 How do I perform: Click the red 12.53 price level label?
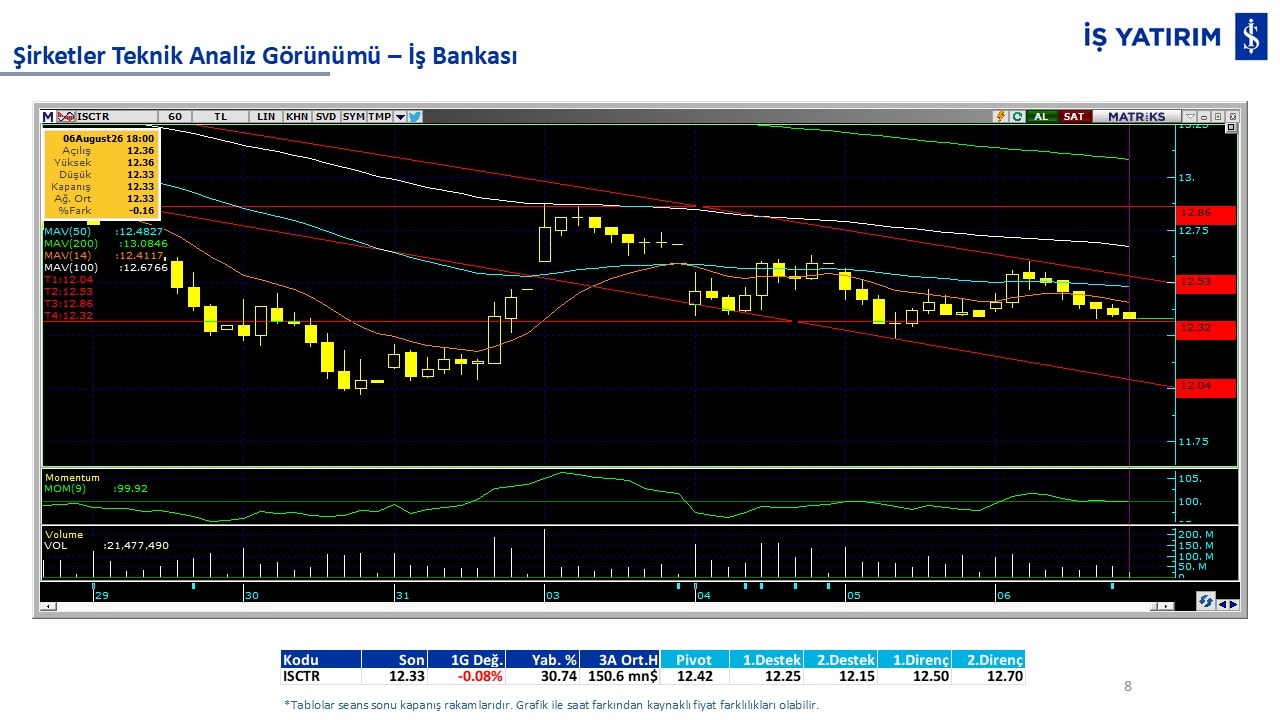tap(1206, 283)
